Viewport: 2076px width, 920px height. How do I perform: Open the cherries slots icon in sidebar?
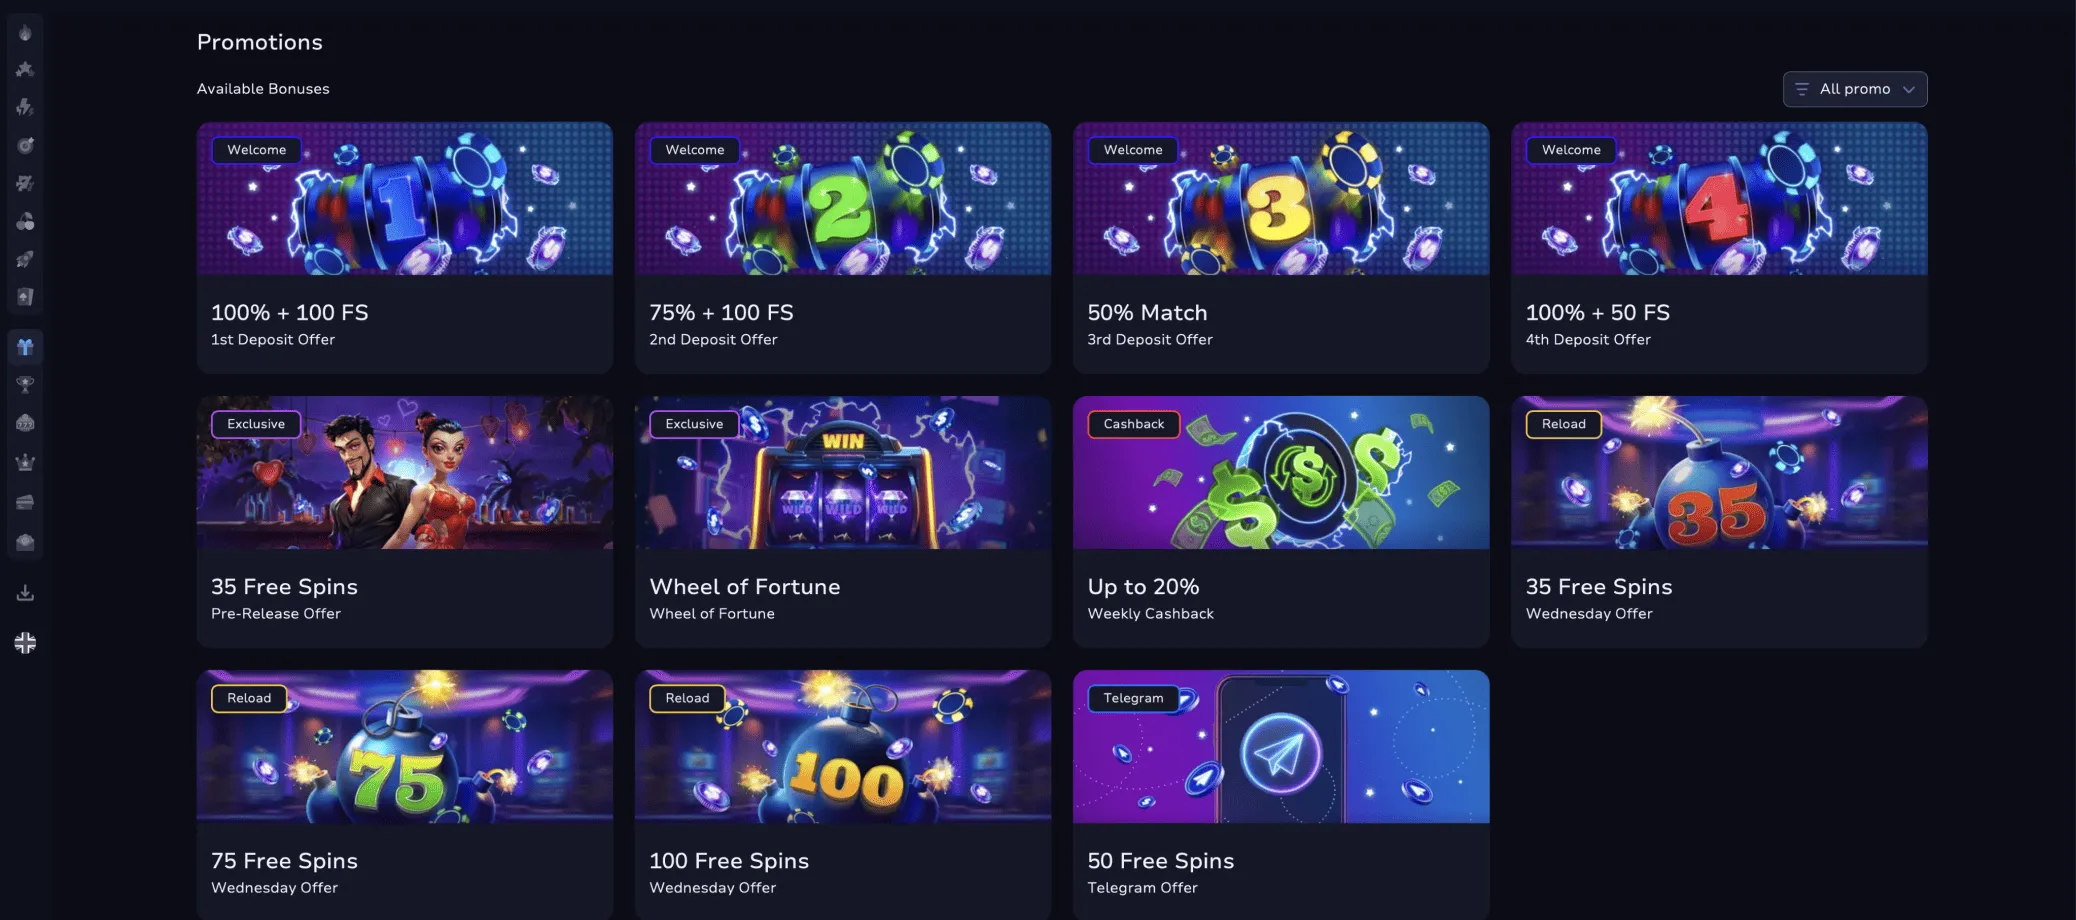click(25, 221)
